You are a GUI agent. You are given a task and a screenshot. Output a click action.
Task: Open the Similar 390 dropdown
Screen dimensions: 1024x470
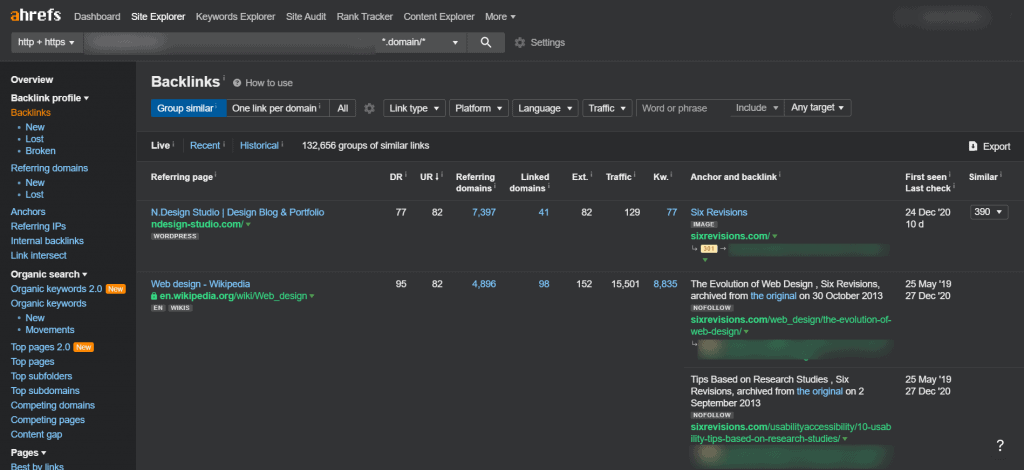point(989,212)
